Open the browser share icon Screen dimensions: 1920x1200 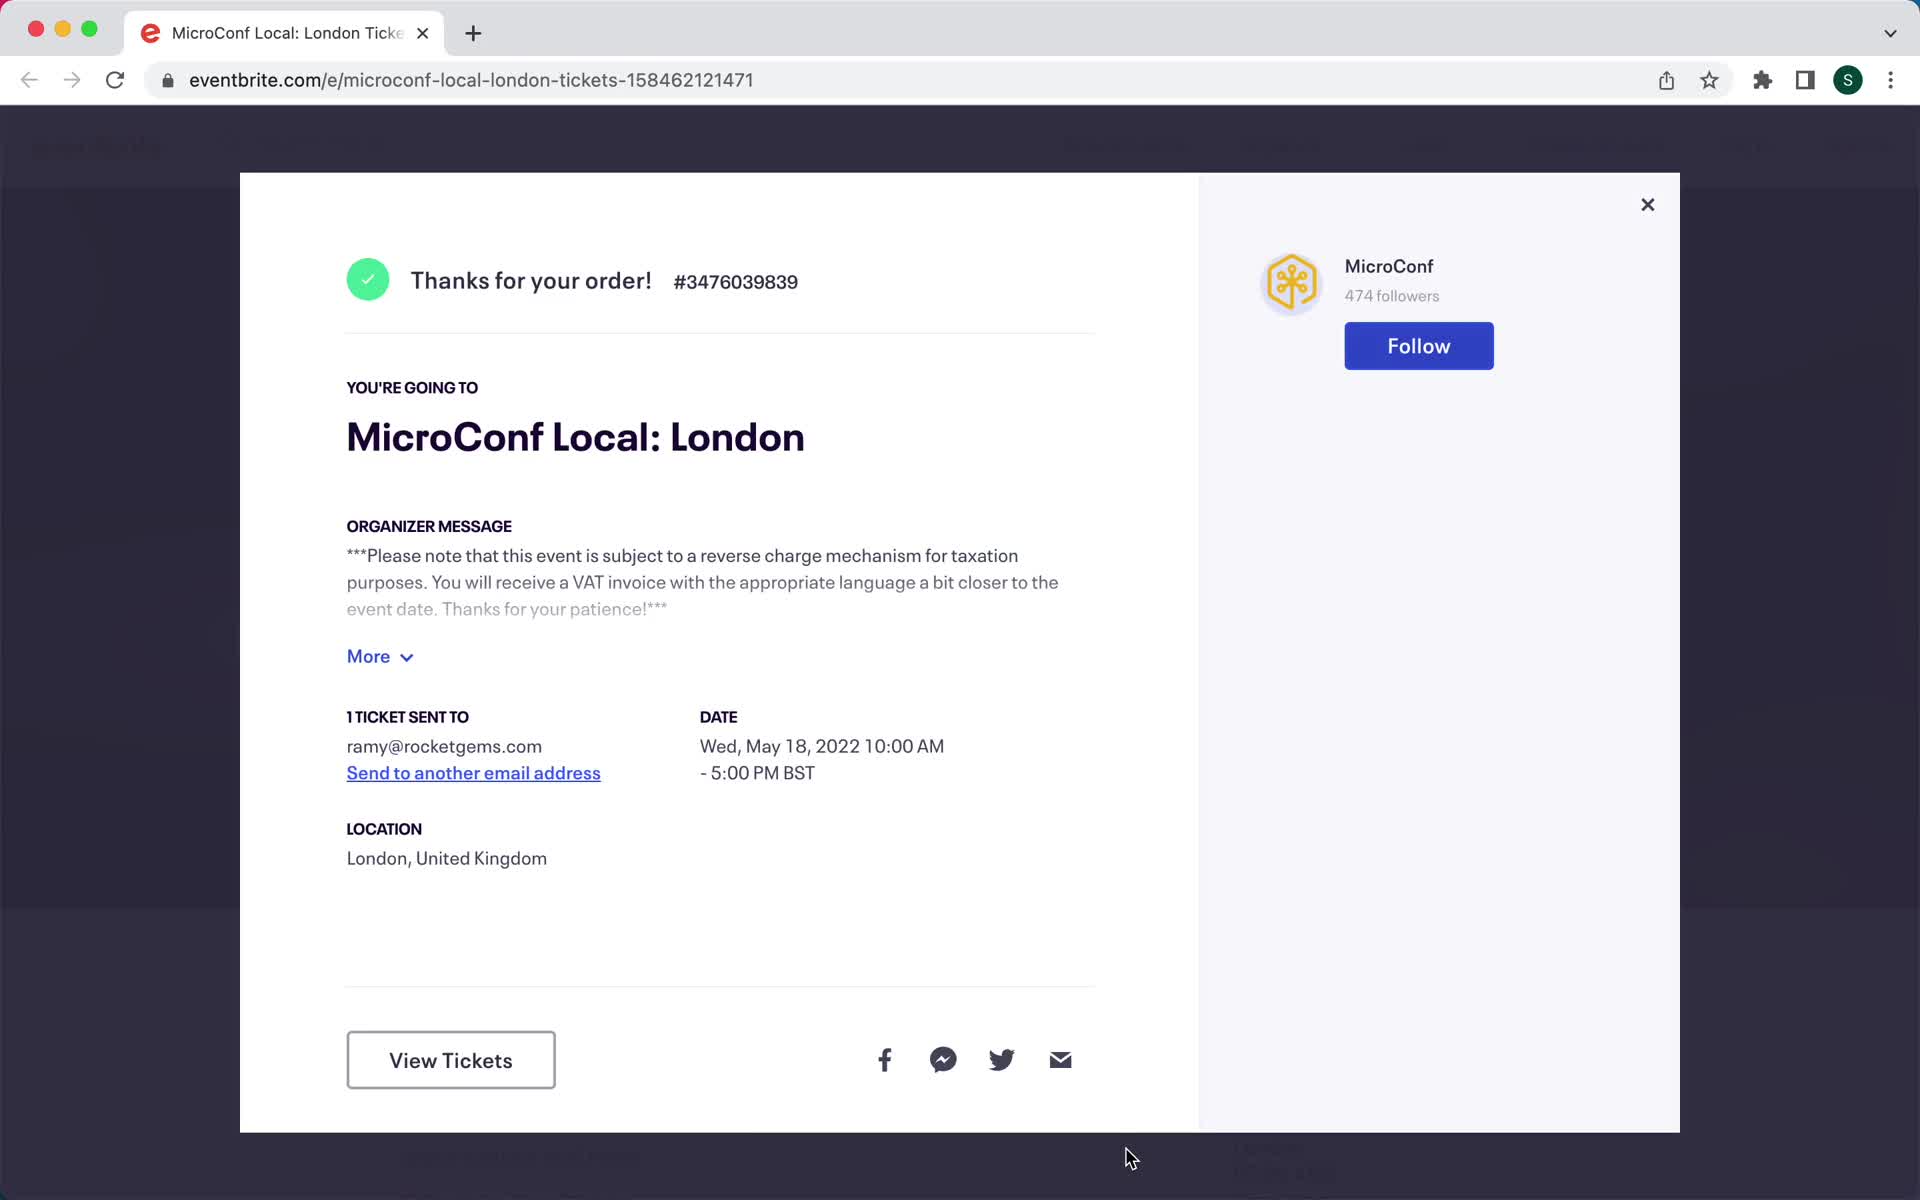1667,80
